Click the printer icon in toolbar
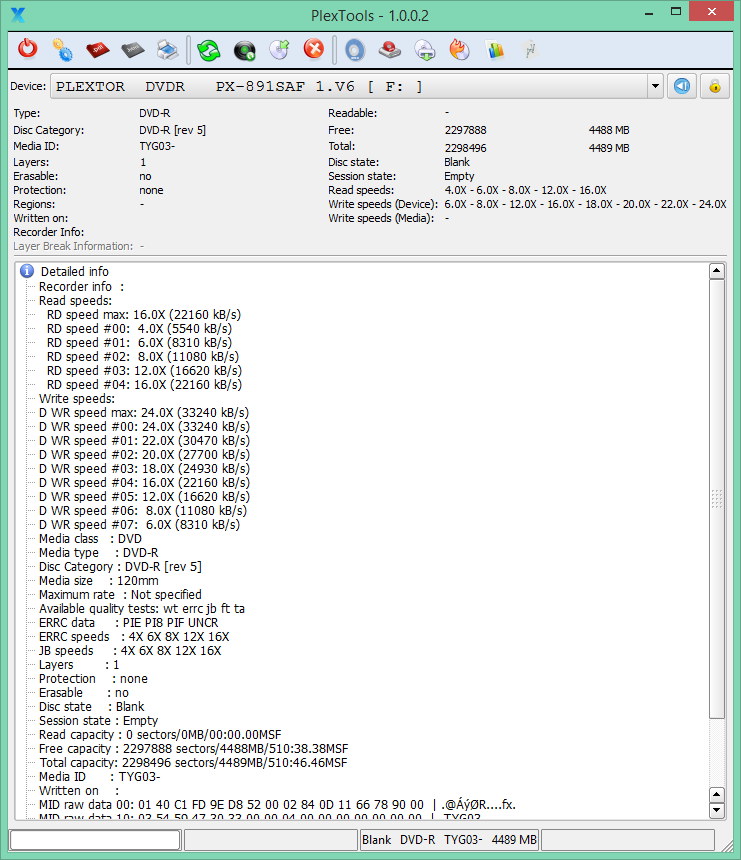Viewport: 741px width, 860px height. click(167, 50)
